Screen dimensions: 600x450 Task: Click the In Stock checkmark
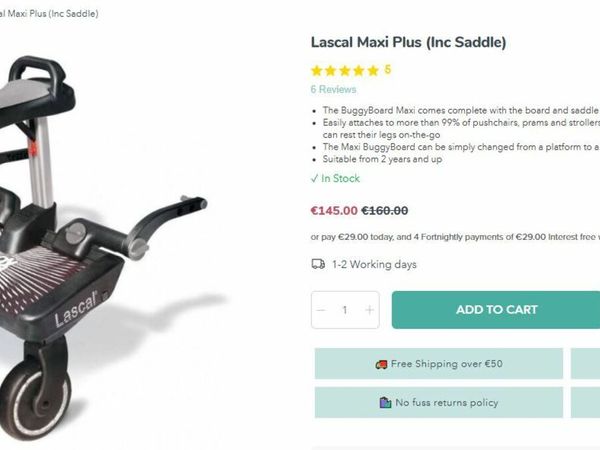pyautogui.click(x=314, y=178)
